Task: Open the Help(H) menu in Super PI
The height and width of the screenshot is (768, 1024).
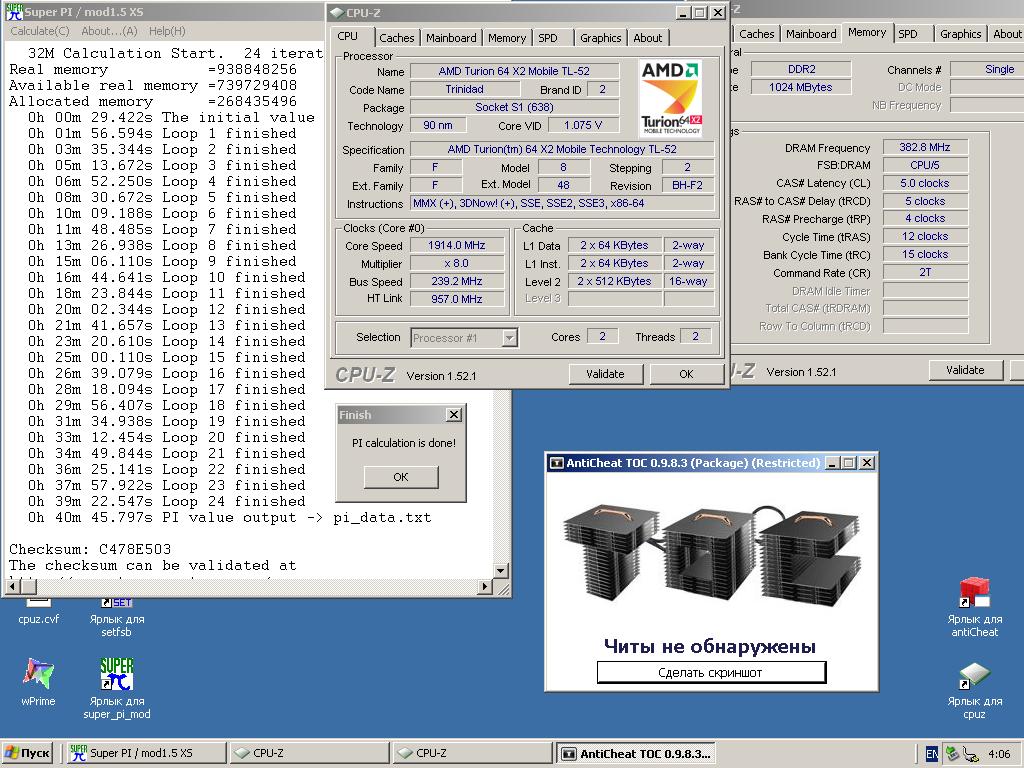Action: (167, 31)
